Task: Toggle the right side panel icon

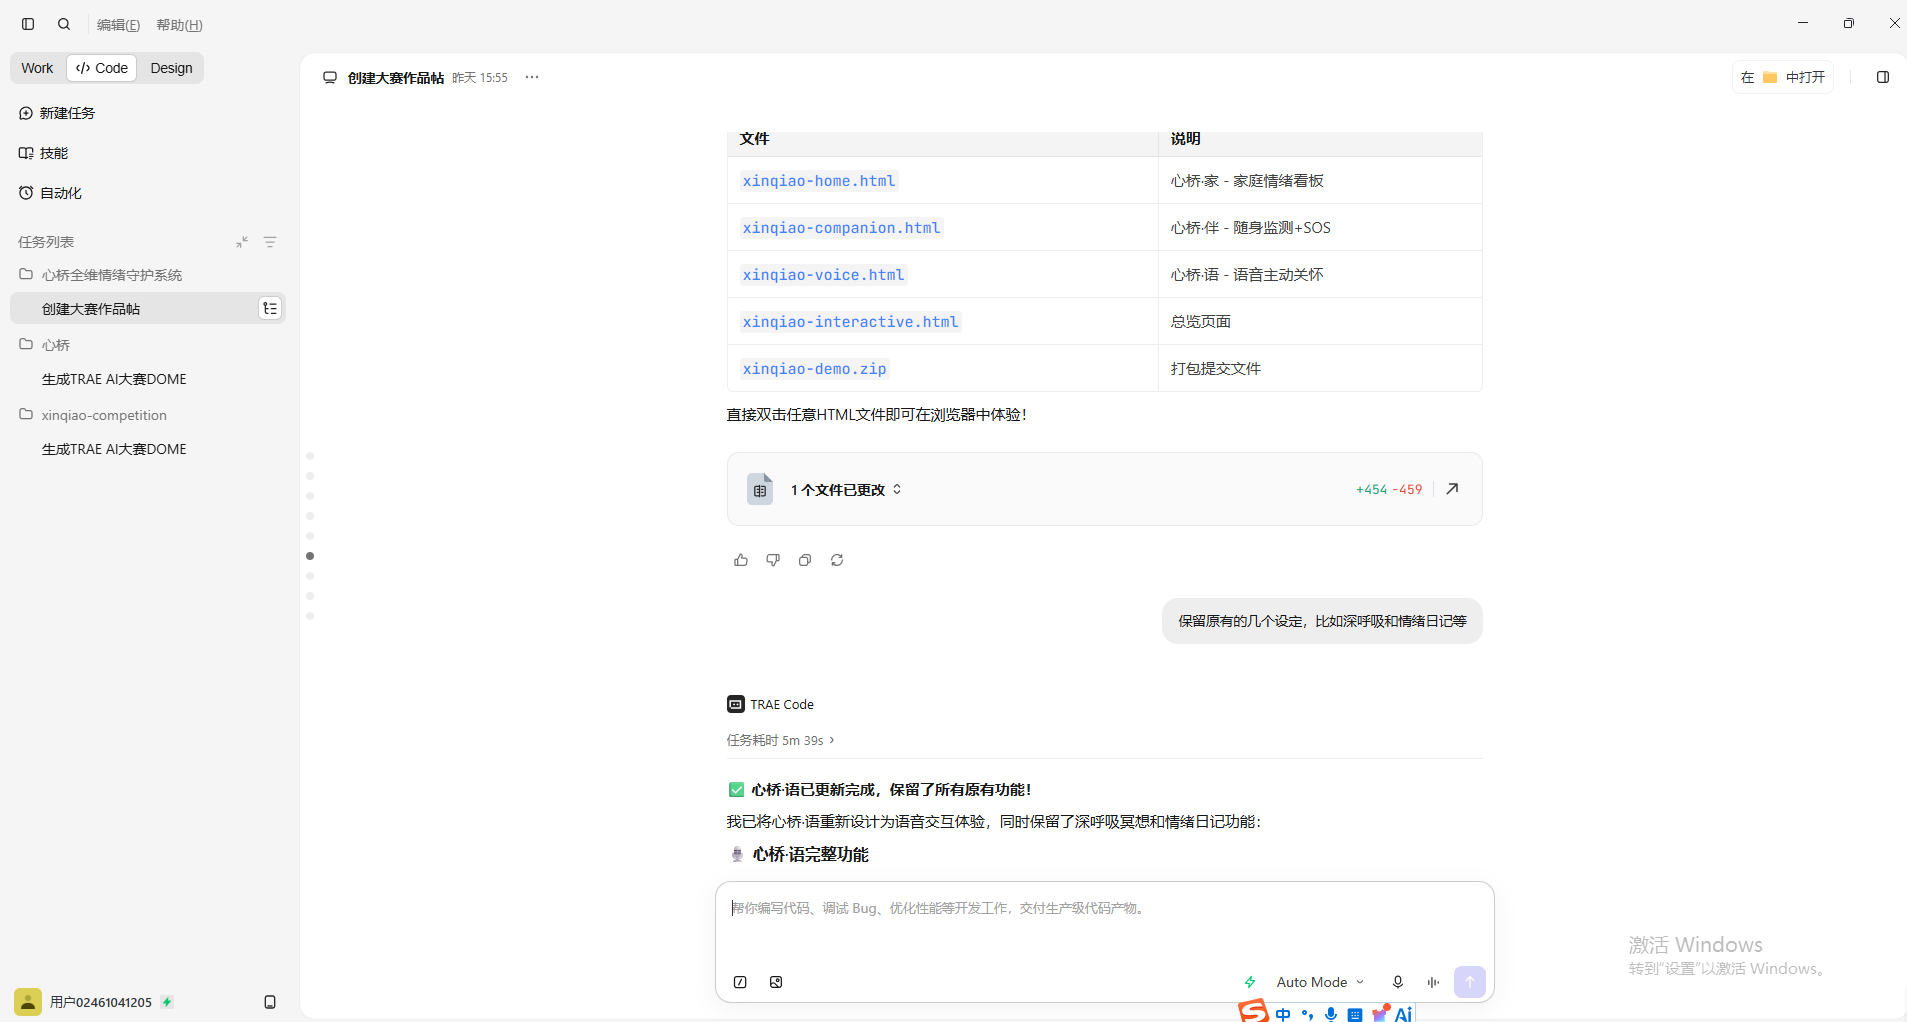Action: [x=1883, y=77]
